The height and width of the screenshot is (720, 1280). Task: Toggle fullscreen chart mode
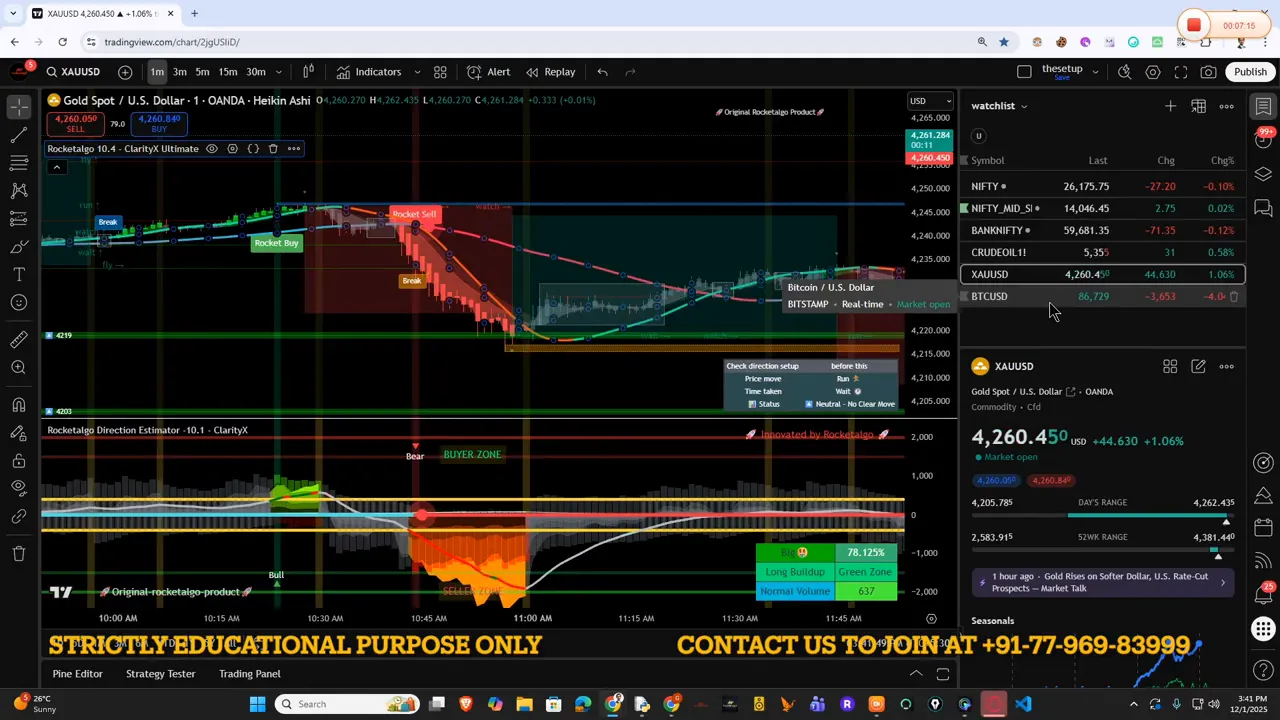point(1181,71)
